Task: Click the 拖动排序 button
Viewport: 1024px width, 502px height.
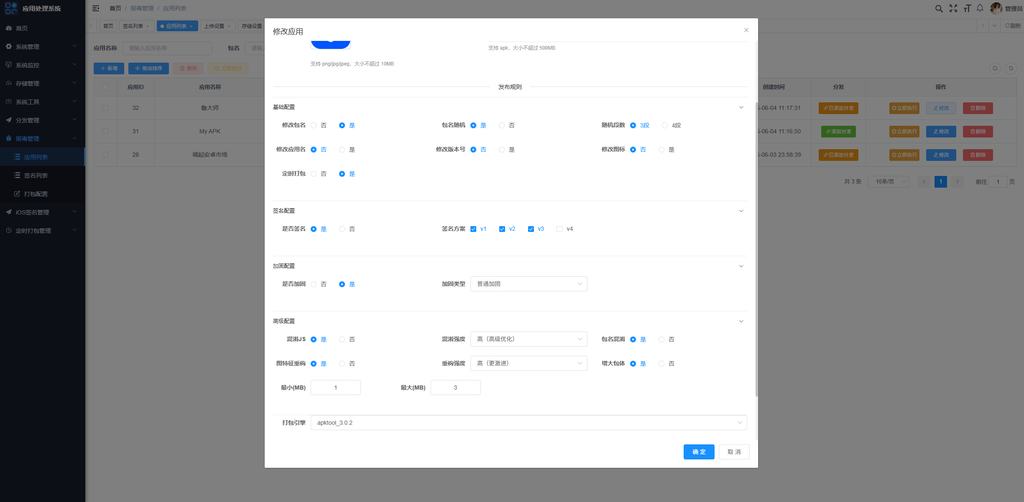Action: click(x=149, y=69)
